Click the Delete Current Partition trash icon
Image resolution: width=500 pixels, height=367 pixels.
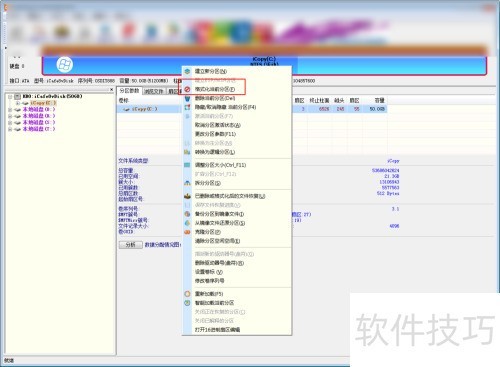[x=187, y=98]
